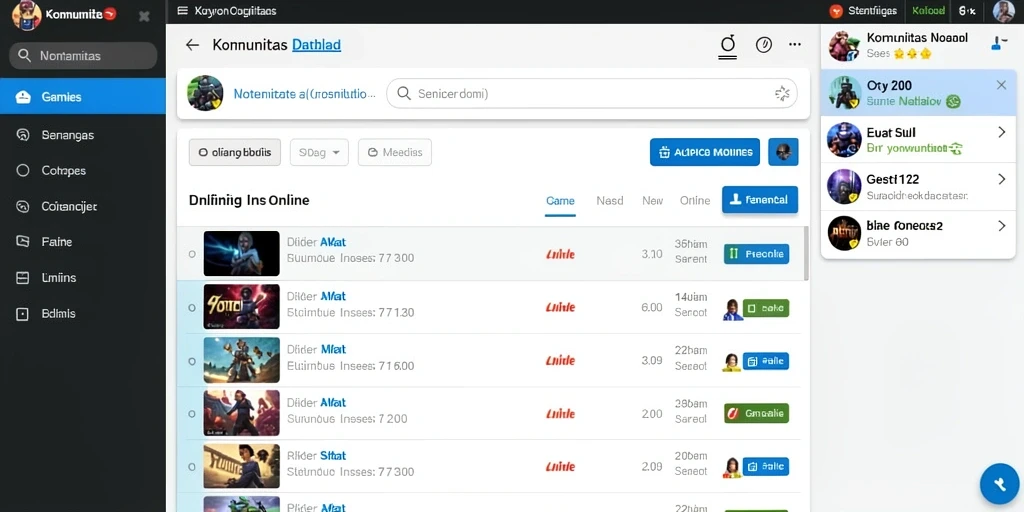
Task: Switch to the Nasd tab
Action: pyautogui.click(x=609, y=200)
